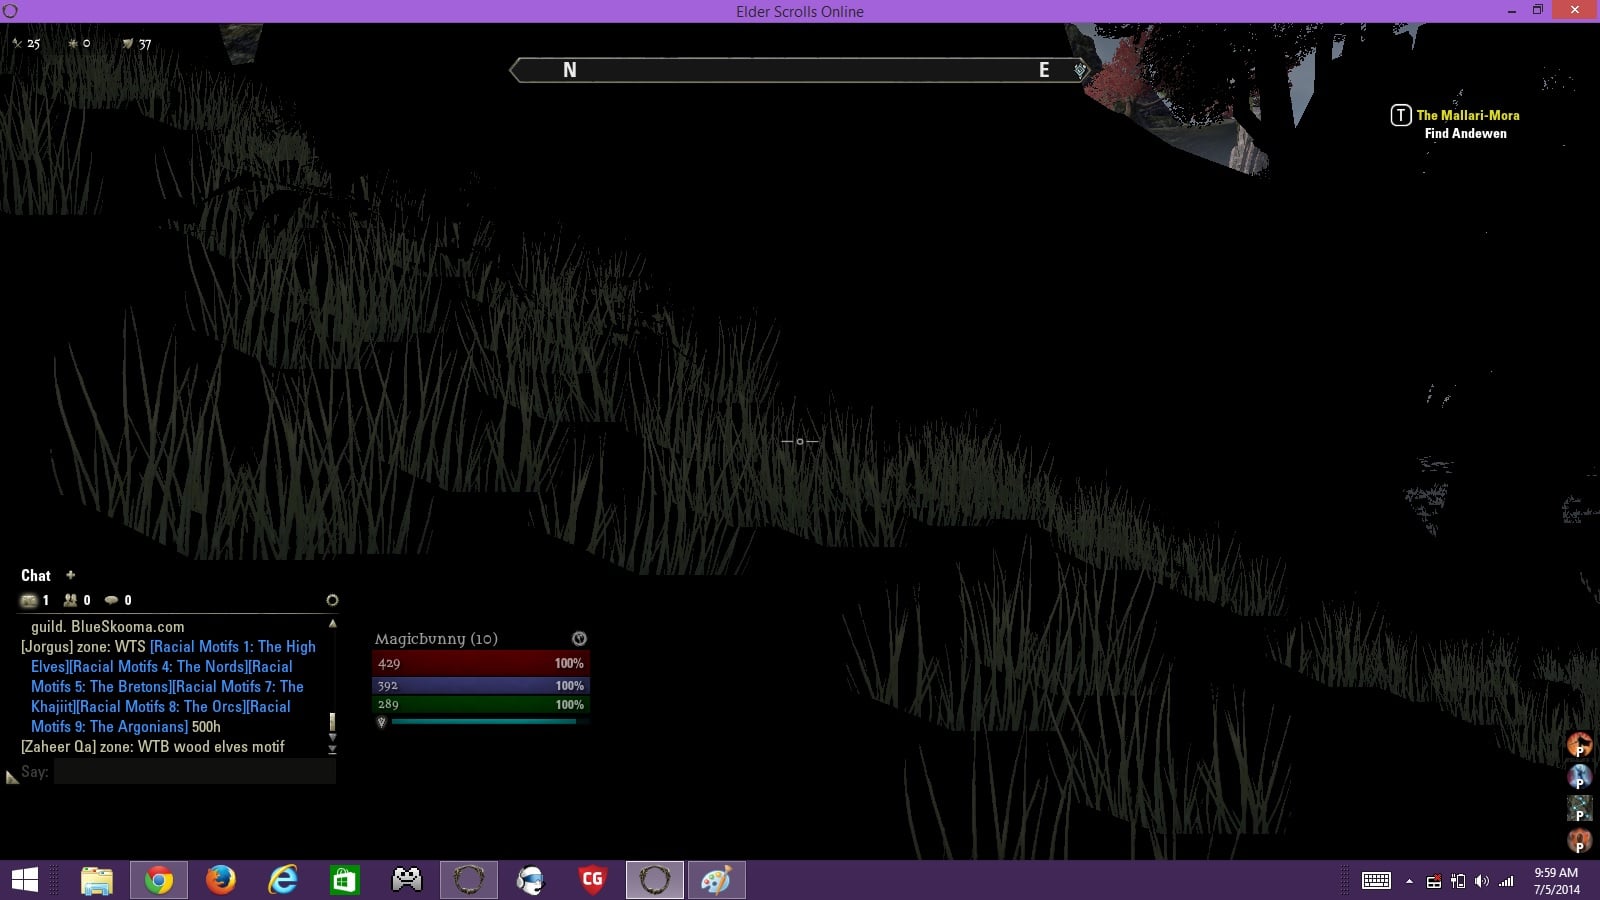Open the friends online icon in chat
This screenshot has height=900, width=1600.
[x=70, y=600]
